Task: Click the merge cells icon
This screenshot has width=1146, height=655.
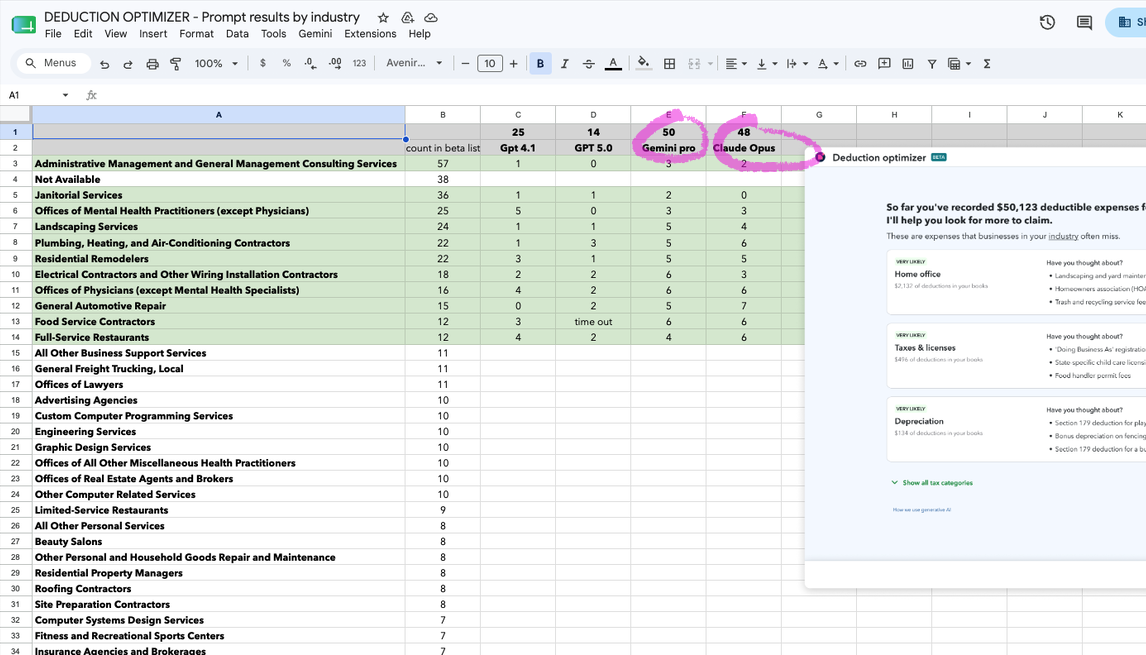Action: pos(694,64)
